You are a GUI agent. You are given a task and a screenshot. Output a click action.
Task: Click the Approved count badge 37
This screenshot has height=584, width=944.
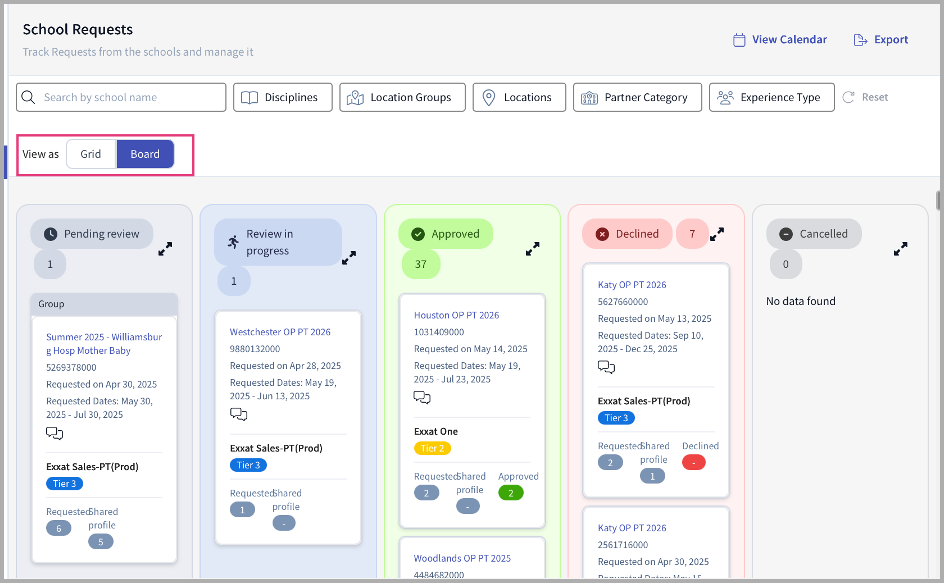421,264
